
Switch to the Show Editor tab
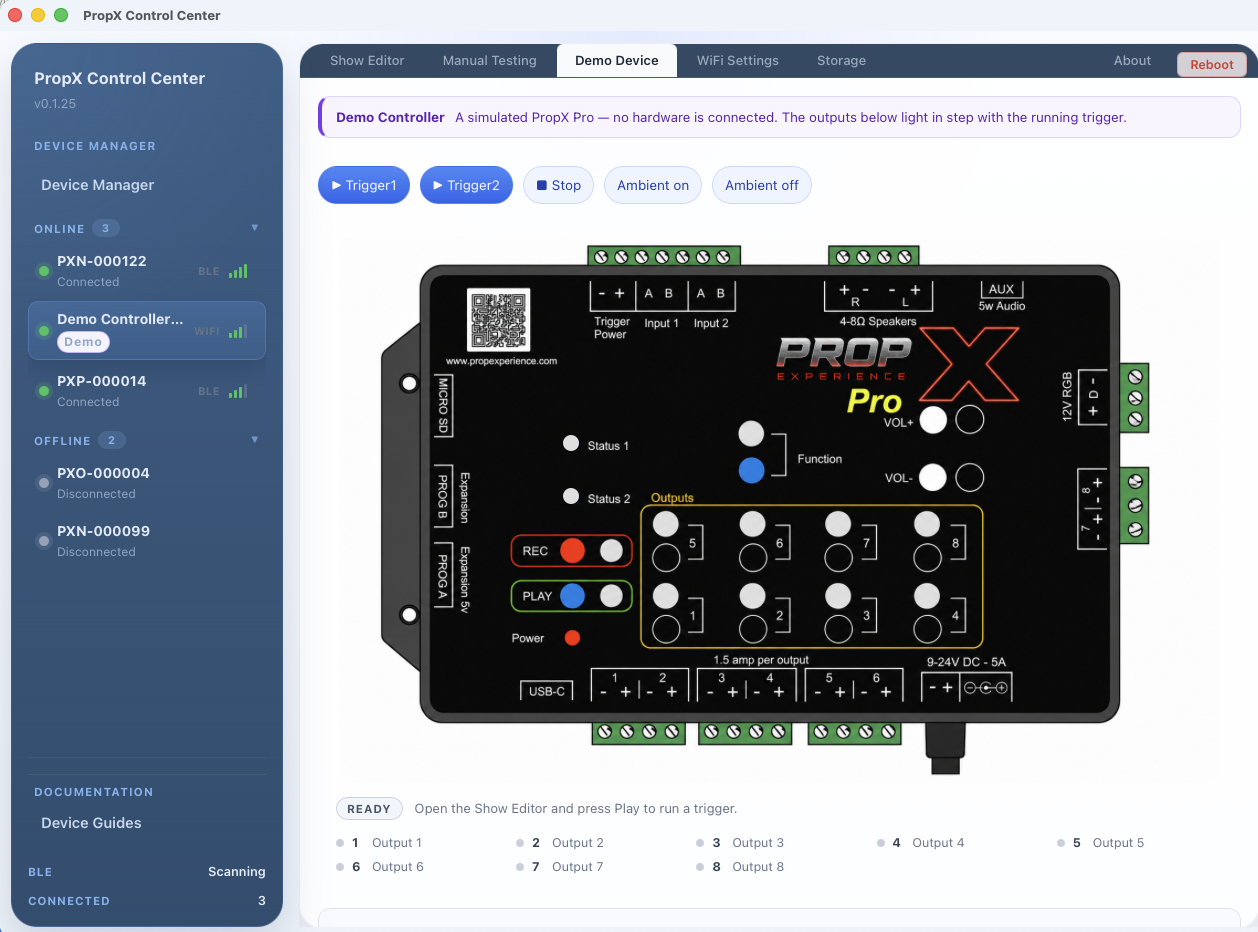coord(367,60)
